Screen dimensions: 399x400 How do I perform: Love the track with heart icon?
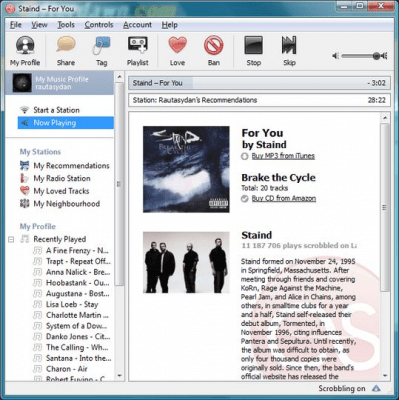click(177, 50)
